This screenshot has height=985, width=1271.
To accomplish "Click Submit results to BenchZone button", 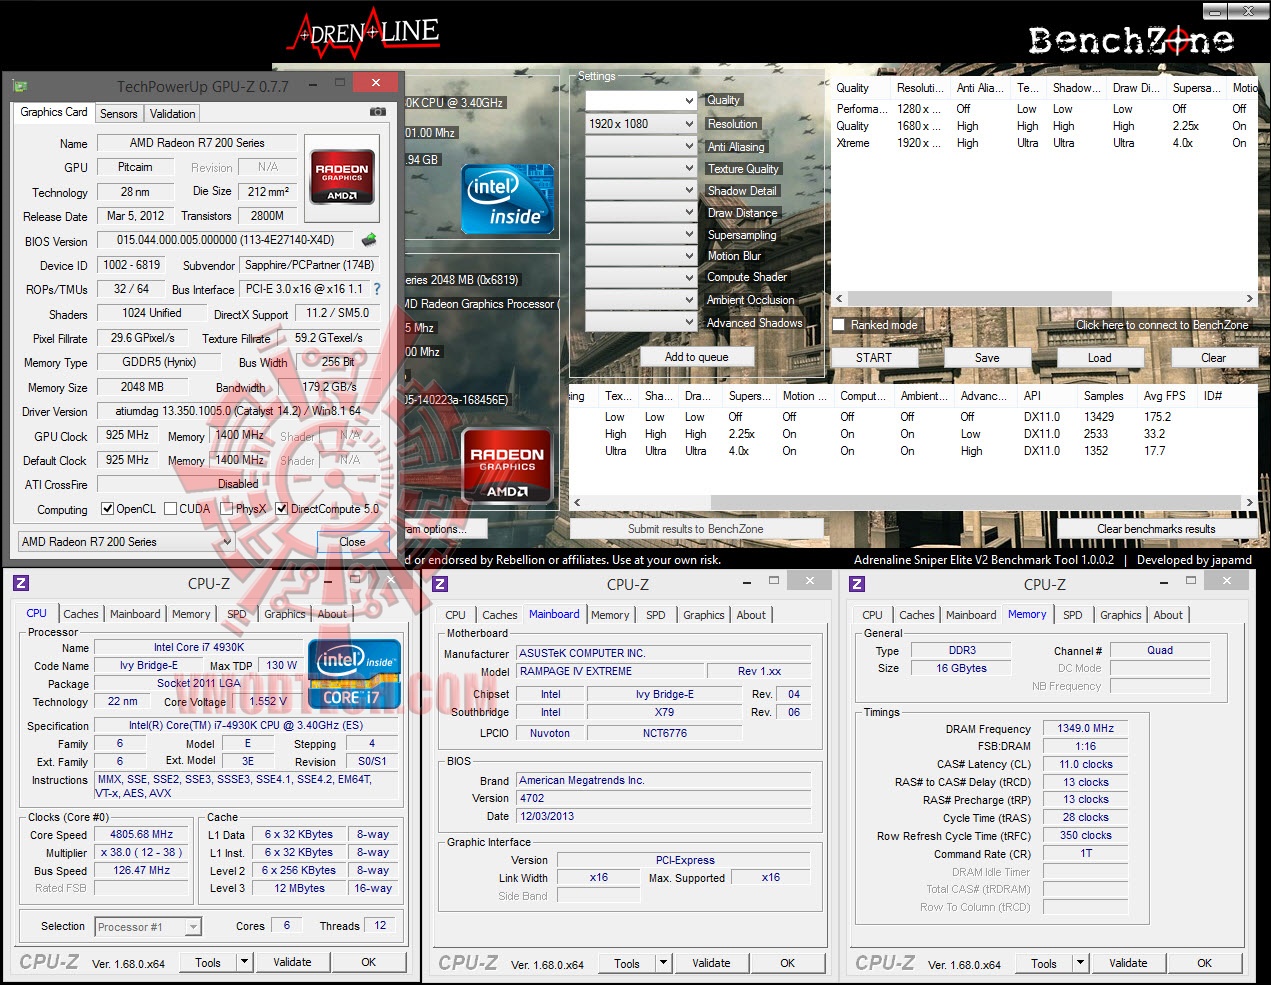I will click(x=696, y=529).
